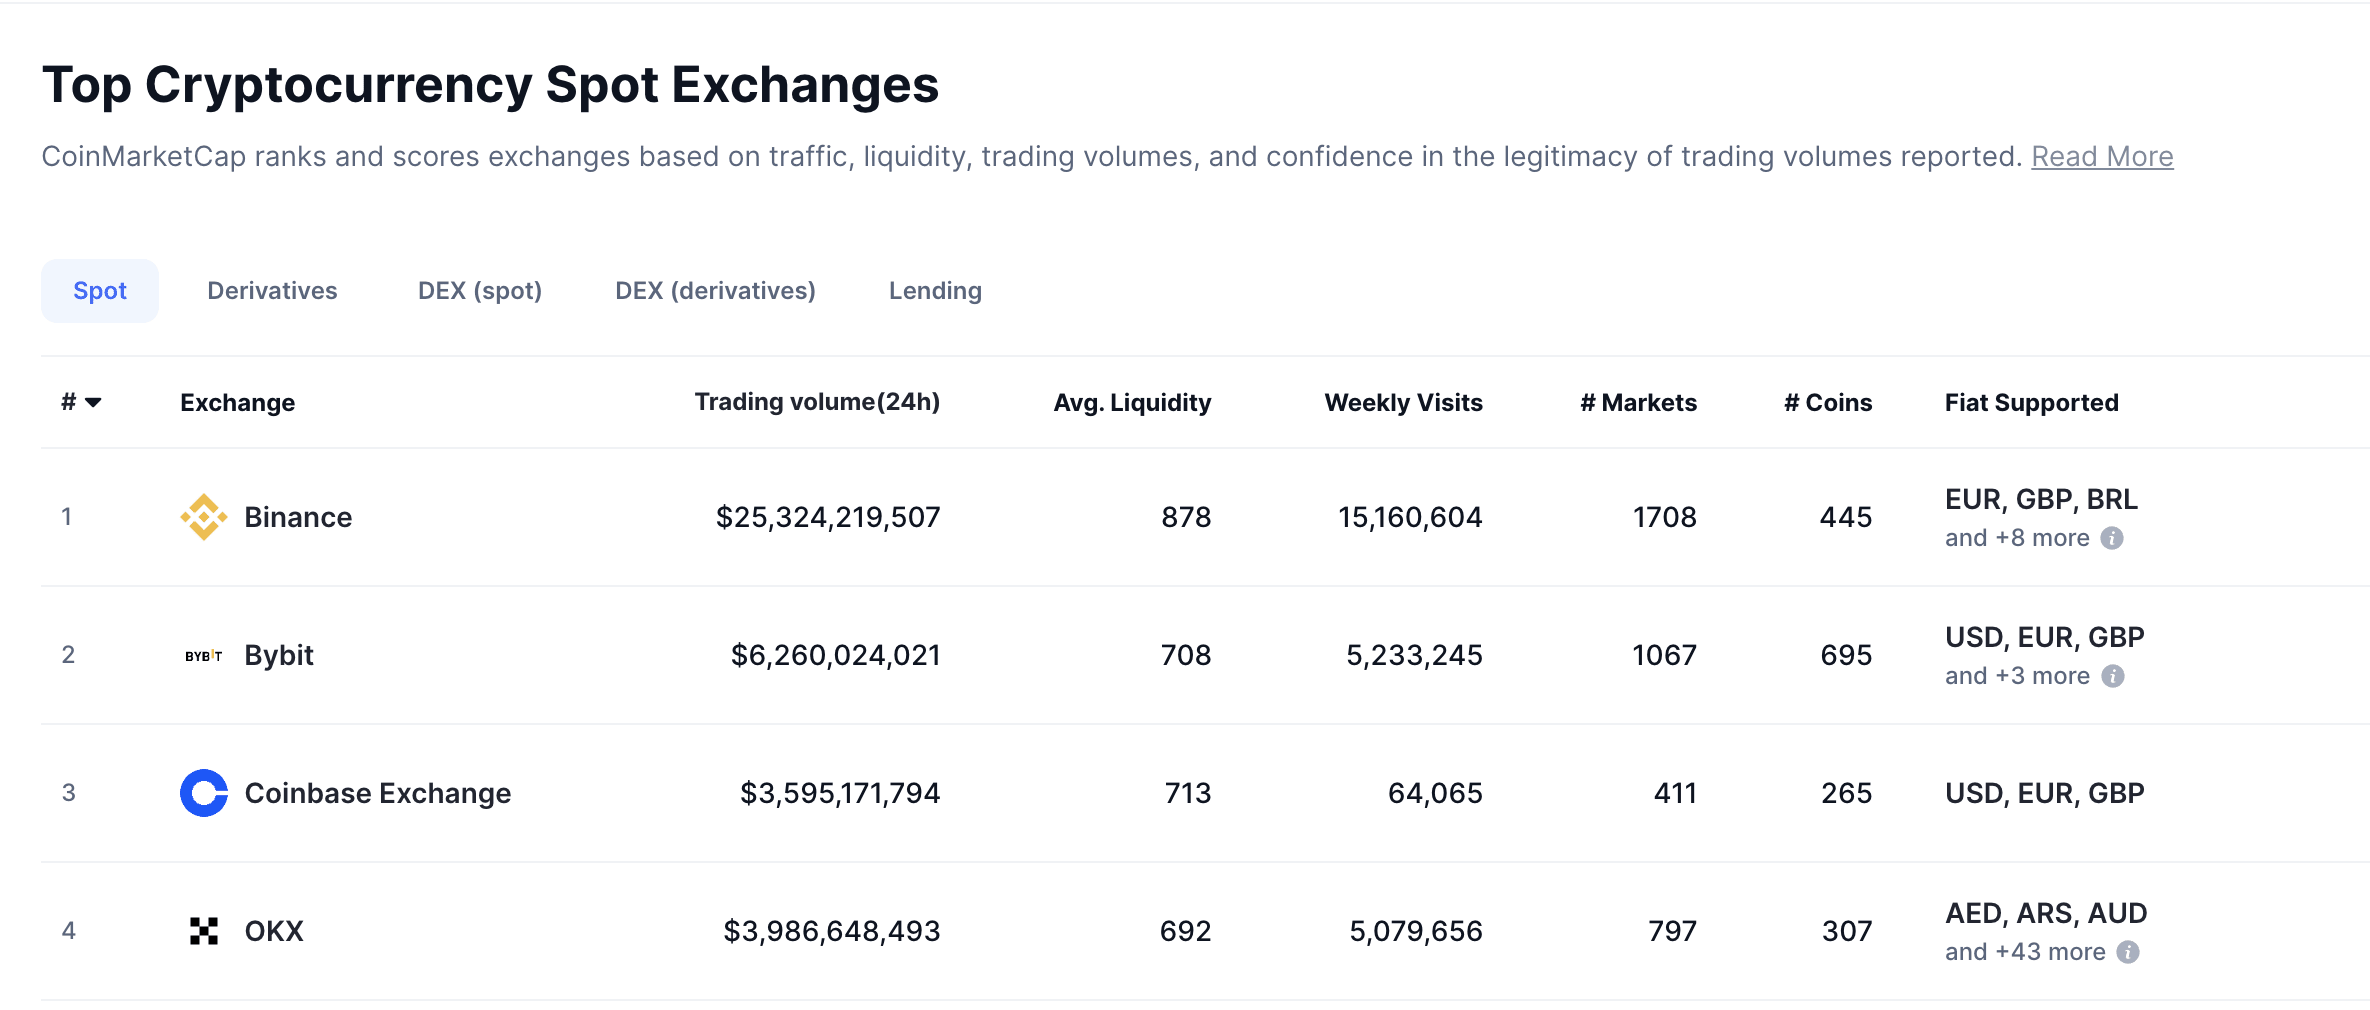Sort by rank using the # arrow

93,402
